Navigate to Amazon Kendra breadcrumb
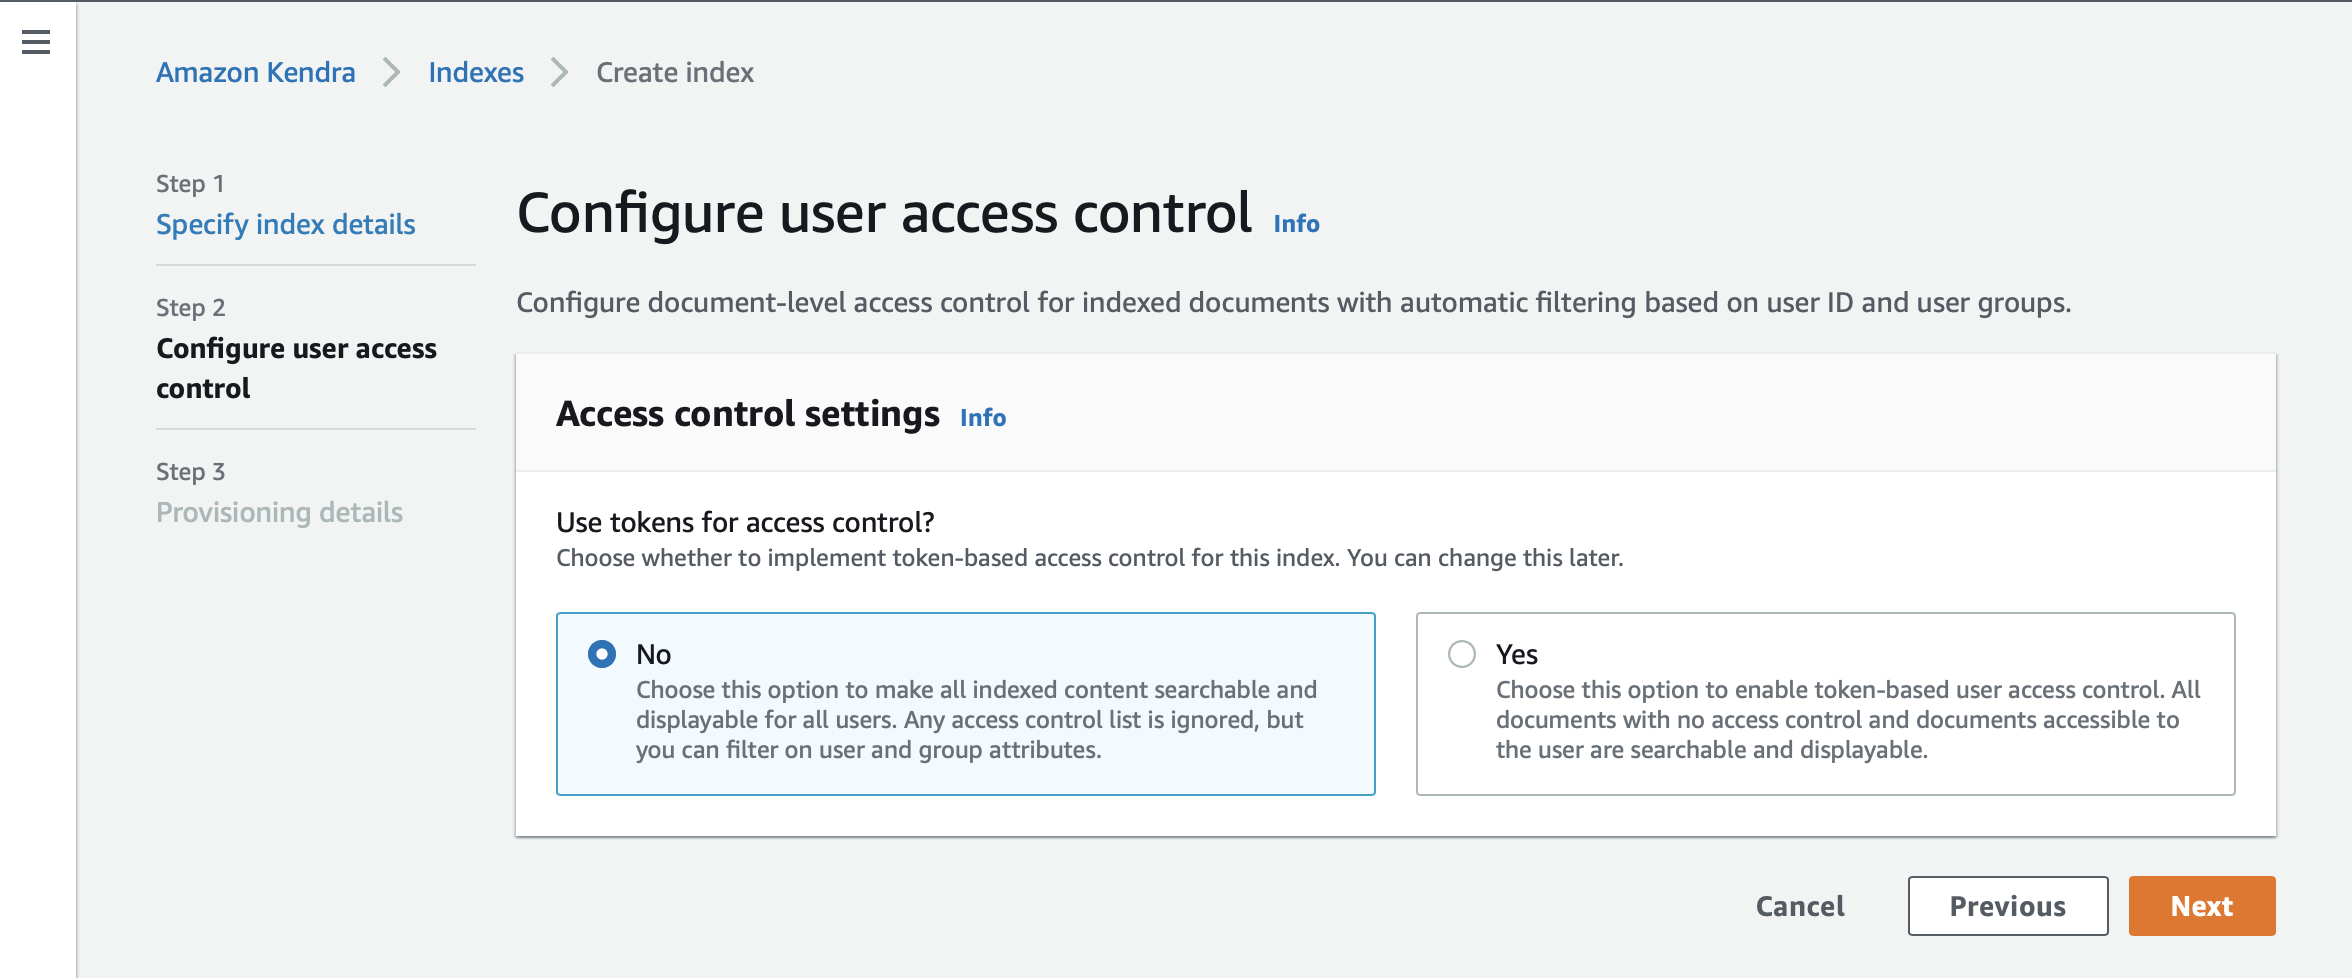2352x978 pixels. (255, 72)
